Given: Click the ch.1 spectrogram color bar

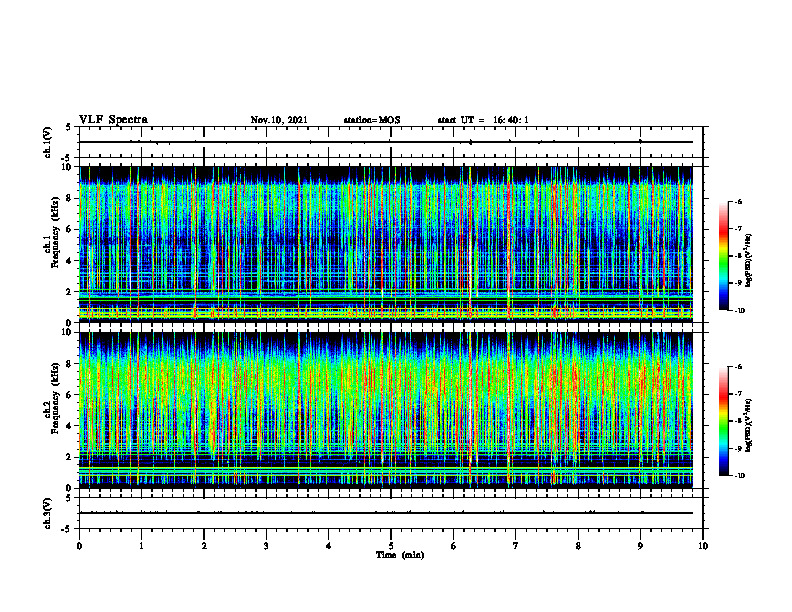Looking at the screenshot, I should click(x=724, y=256).
